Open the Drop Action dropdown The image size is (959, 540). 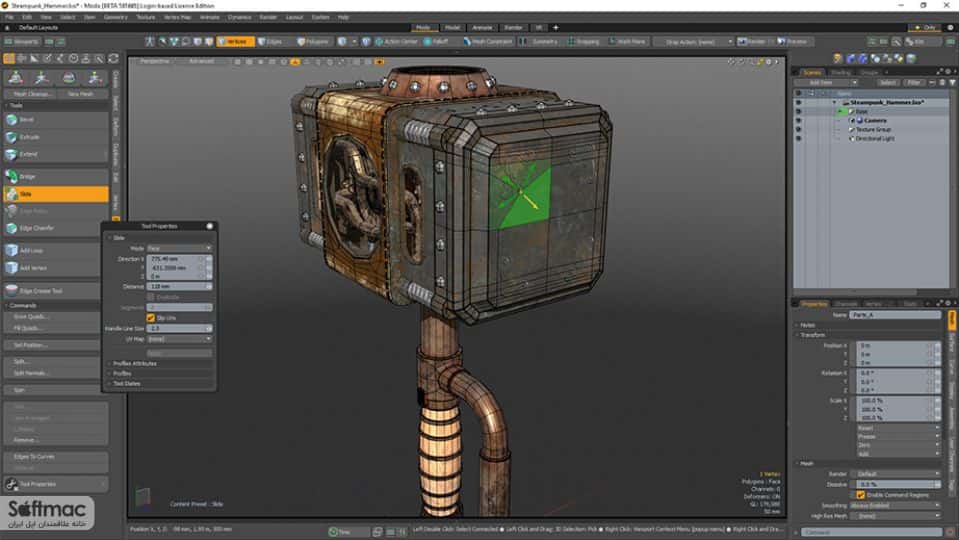(693, 42)
